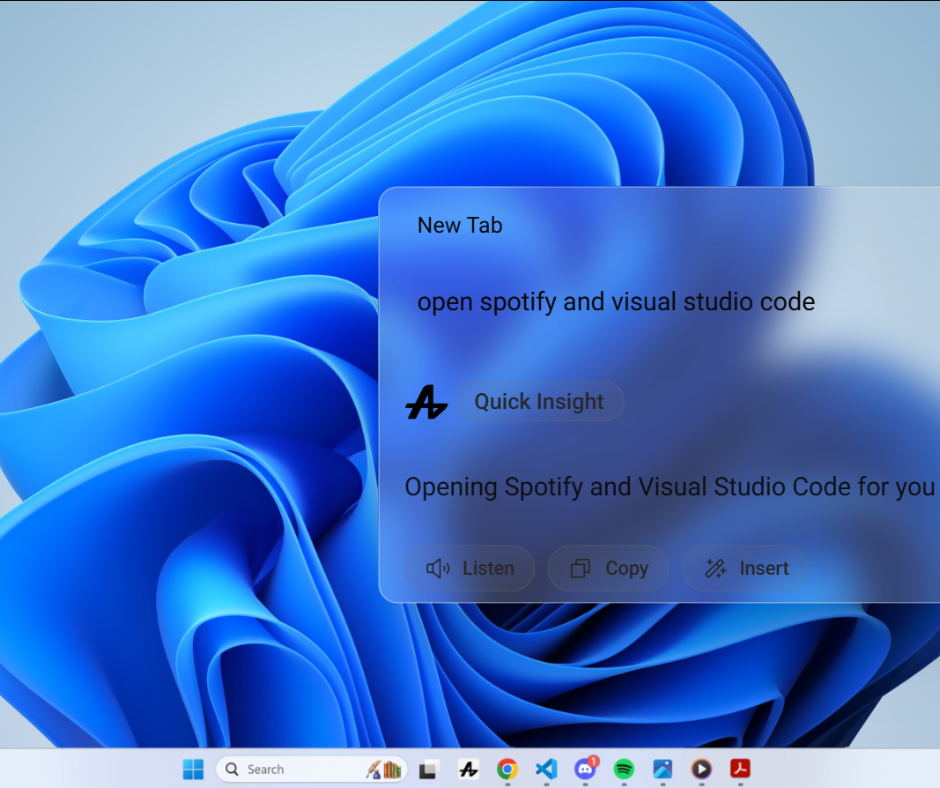Open Visual Studio Code from the taskbar
940x788 pixels.
546,769
